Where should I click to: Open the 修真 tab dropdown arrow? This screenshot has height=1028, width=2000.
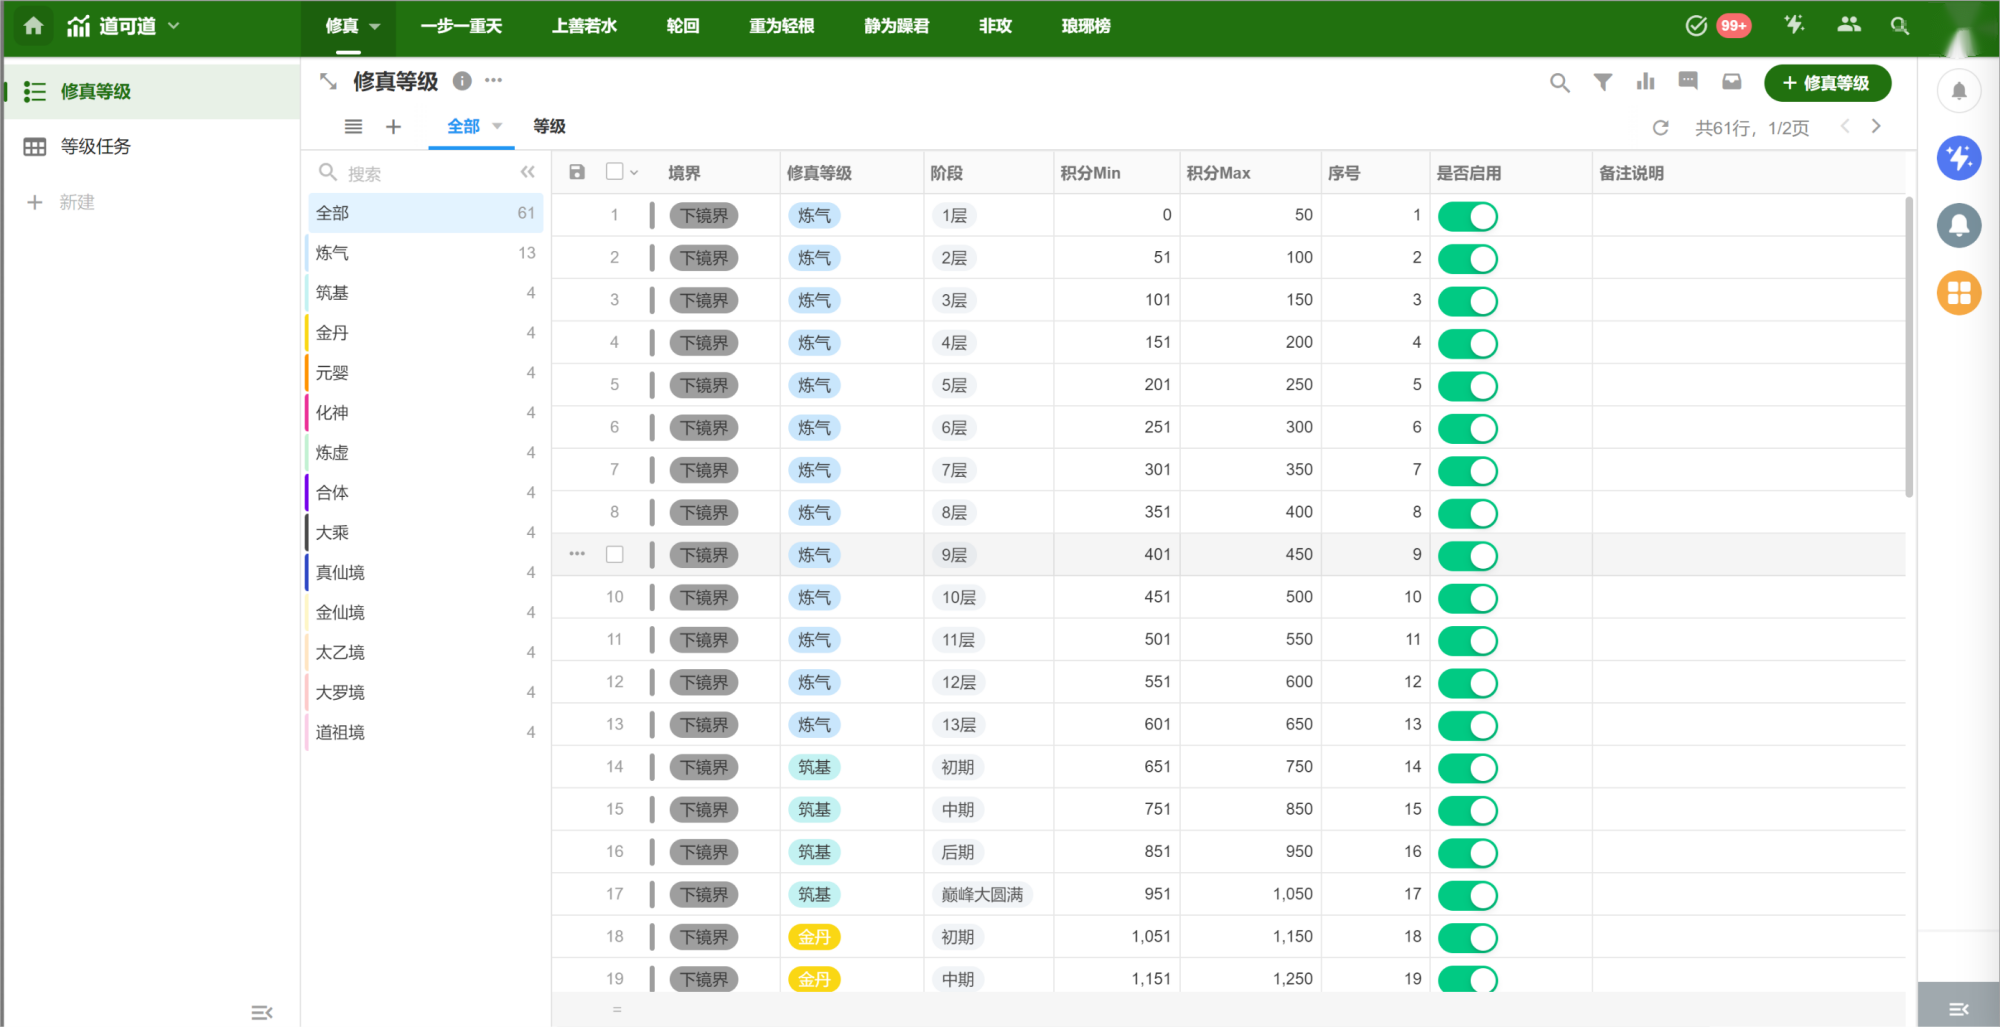(x=375, y=27)
